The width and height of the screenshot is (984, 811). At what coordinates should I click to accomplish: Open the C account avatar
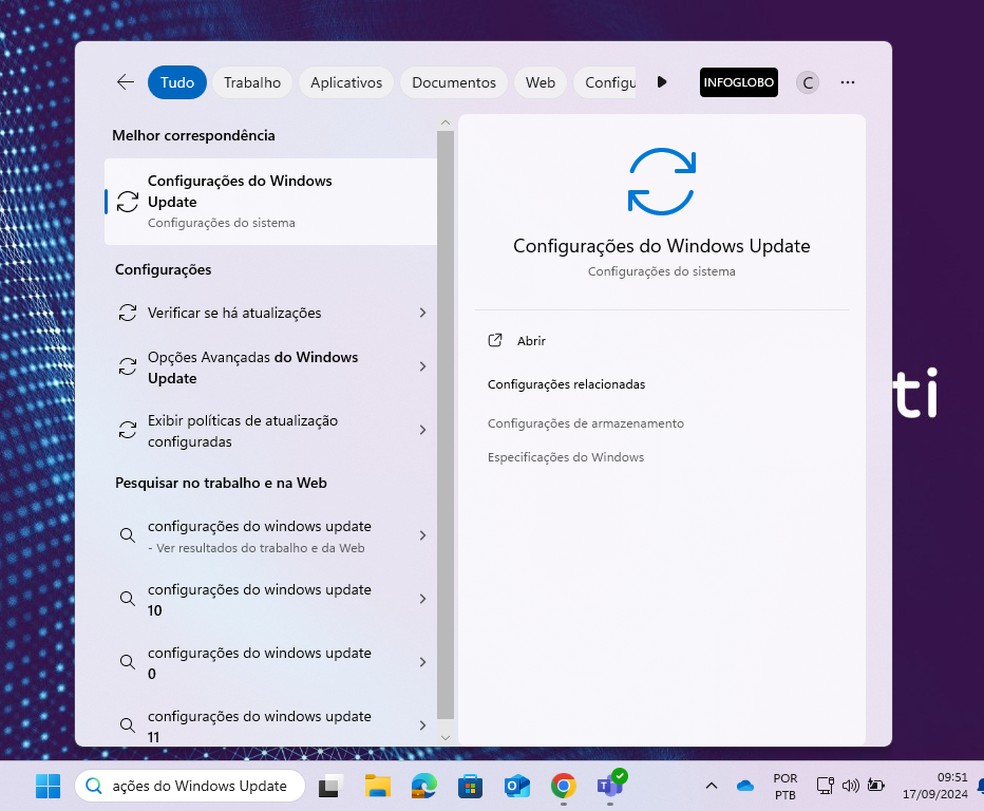point(808,82)
